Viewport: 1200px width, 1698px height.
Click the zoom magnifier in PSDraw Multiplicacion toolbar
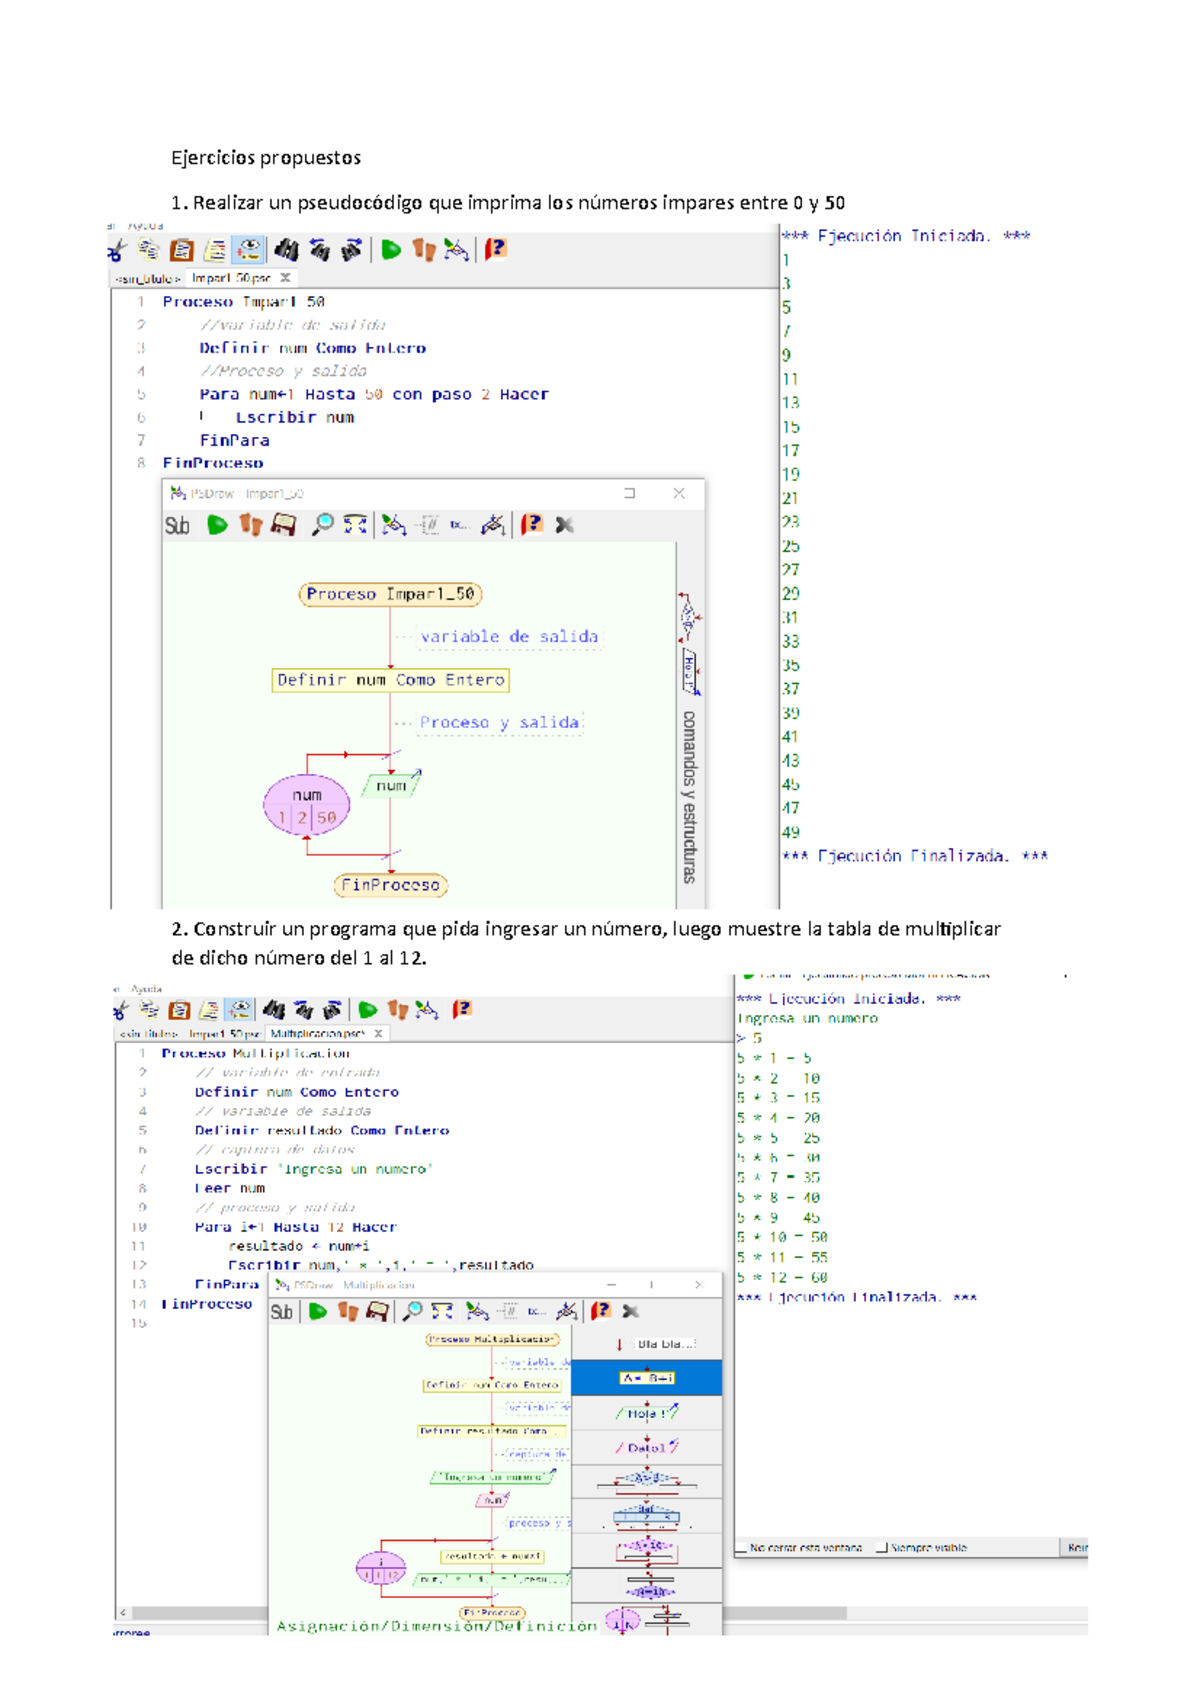[x=411, y=1311]
